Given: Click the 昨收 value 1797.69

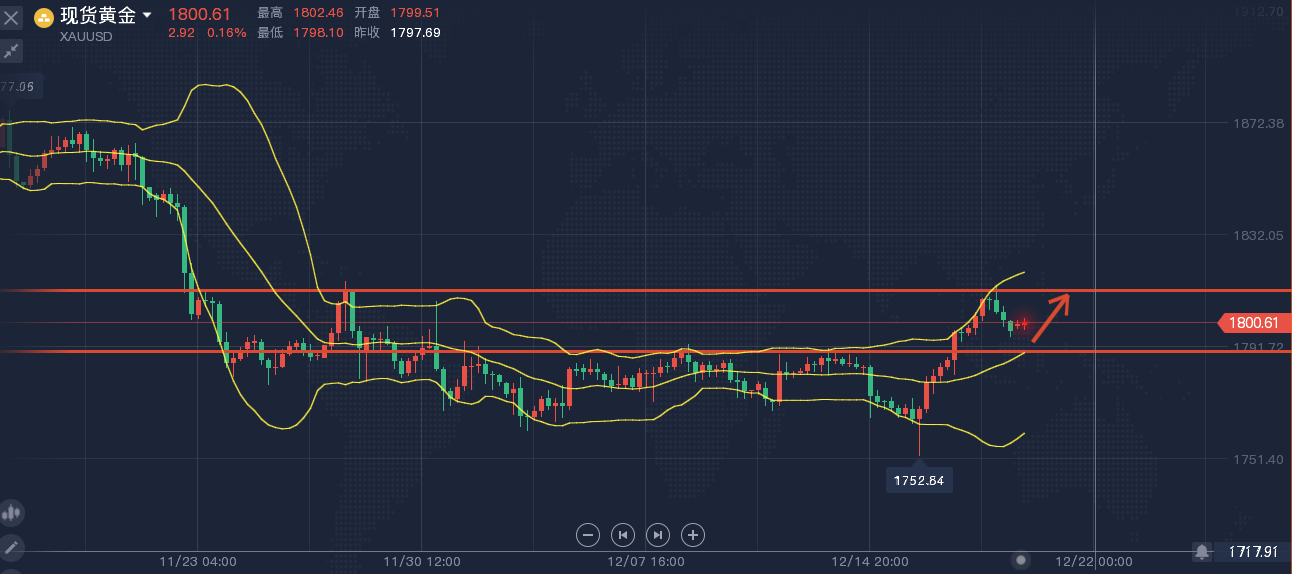Looking at the screenshot, I should coord(415,32).
